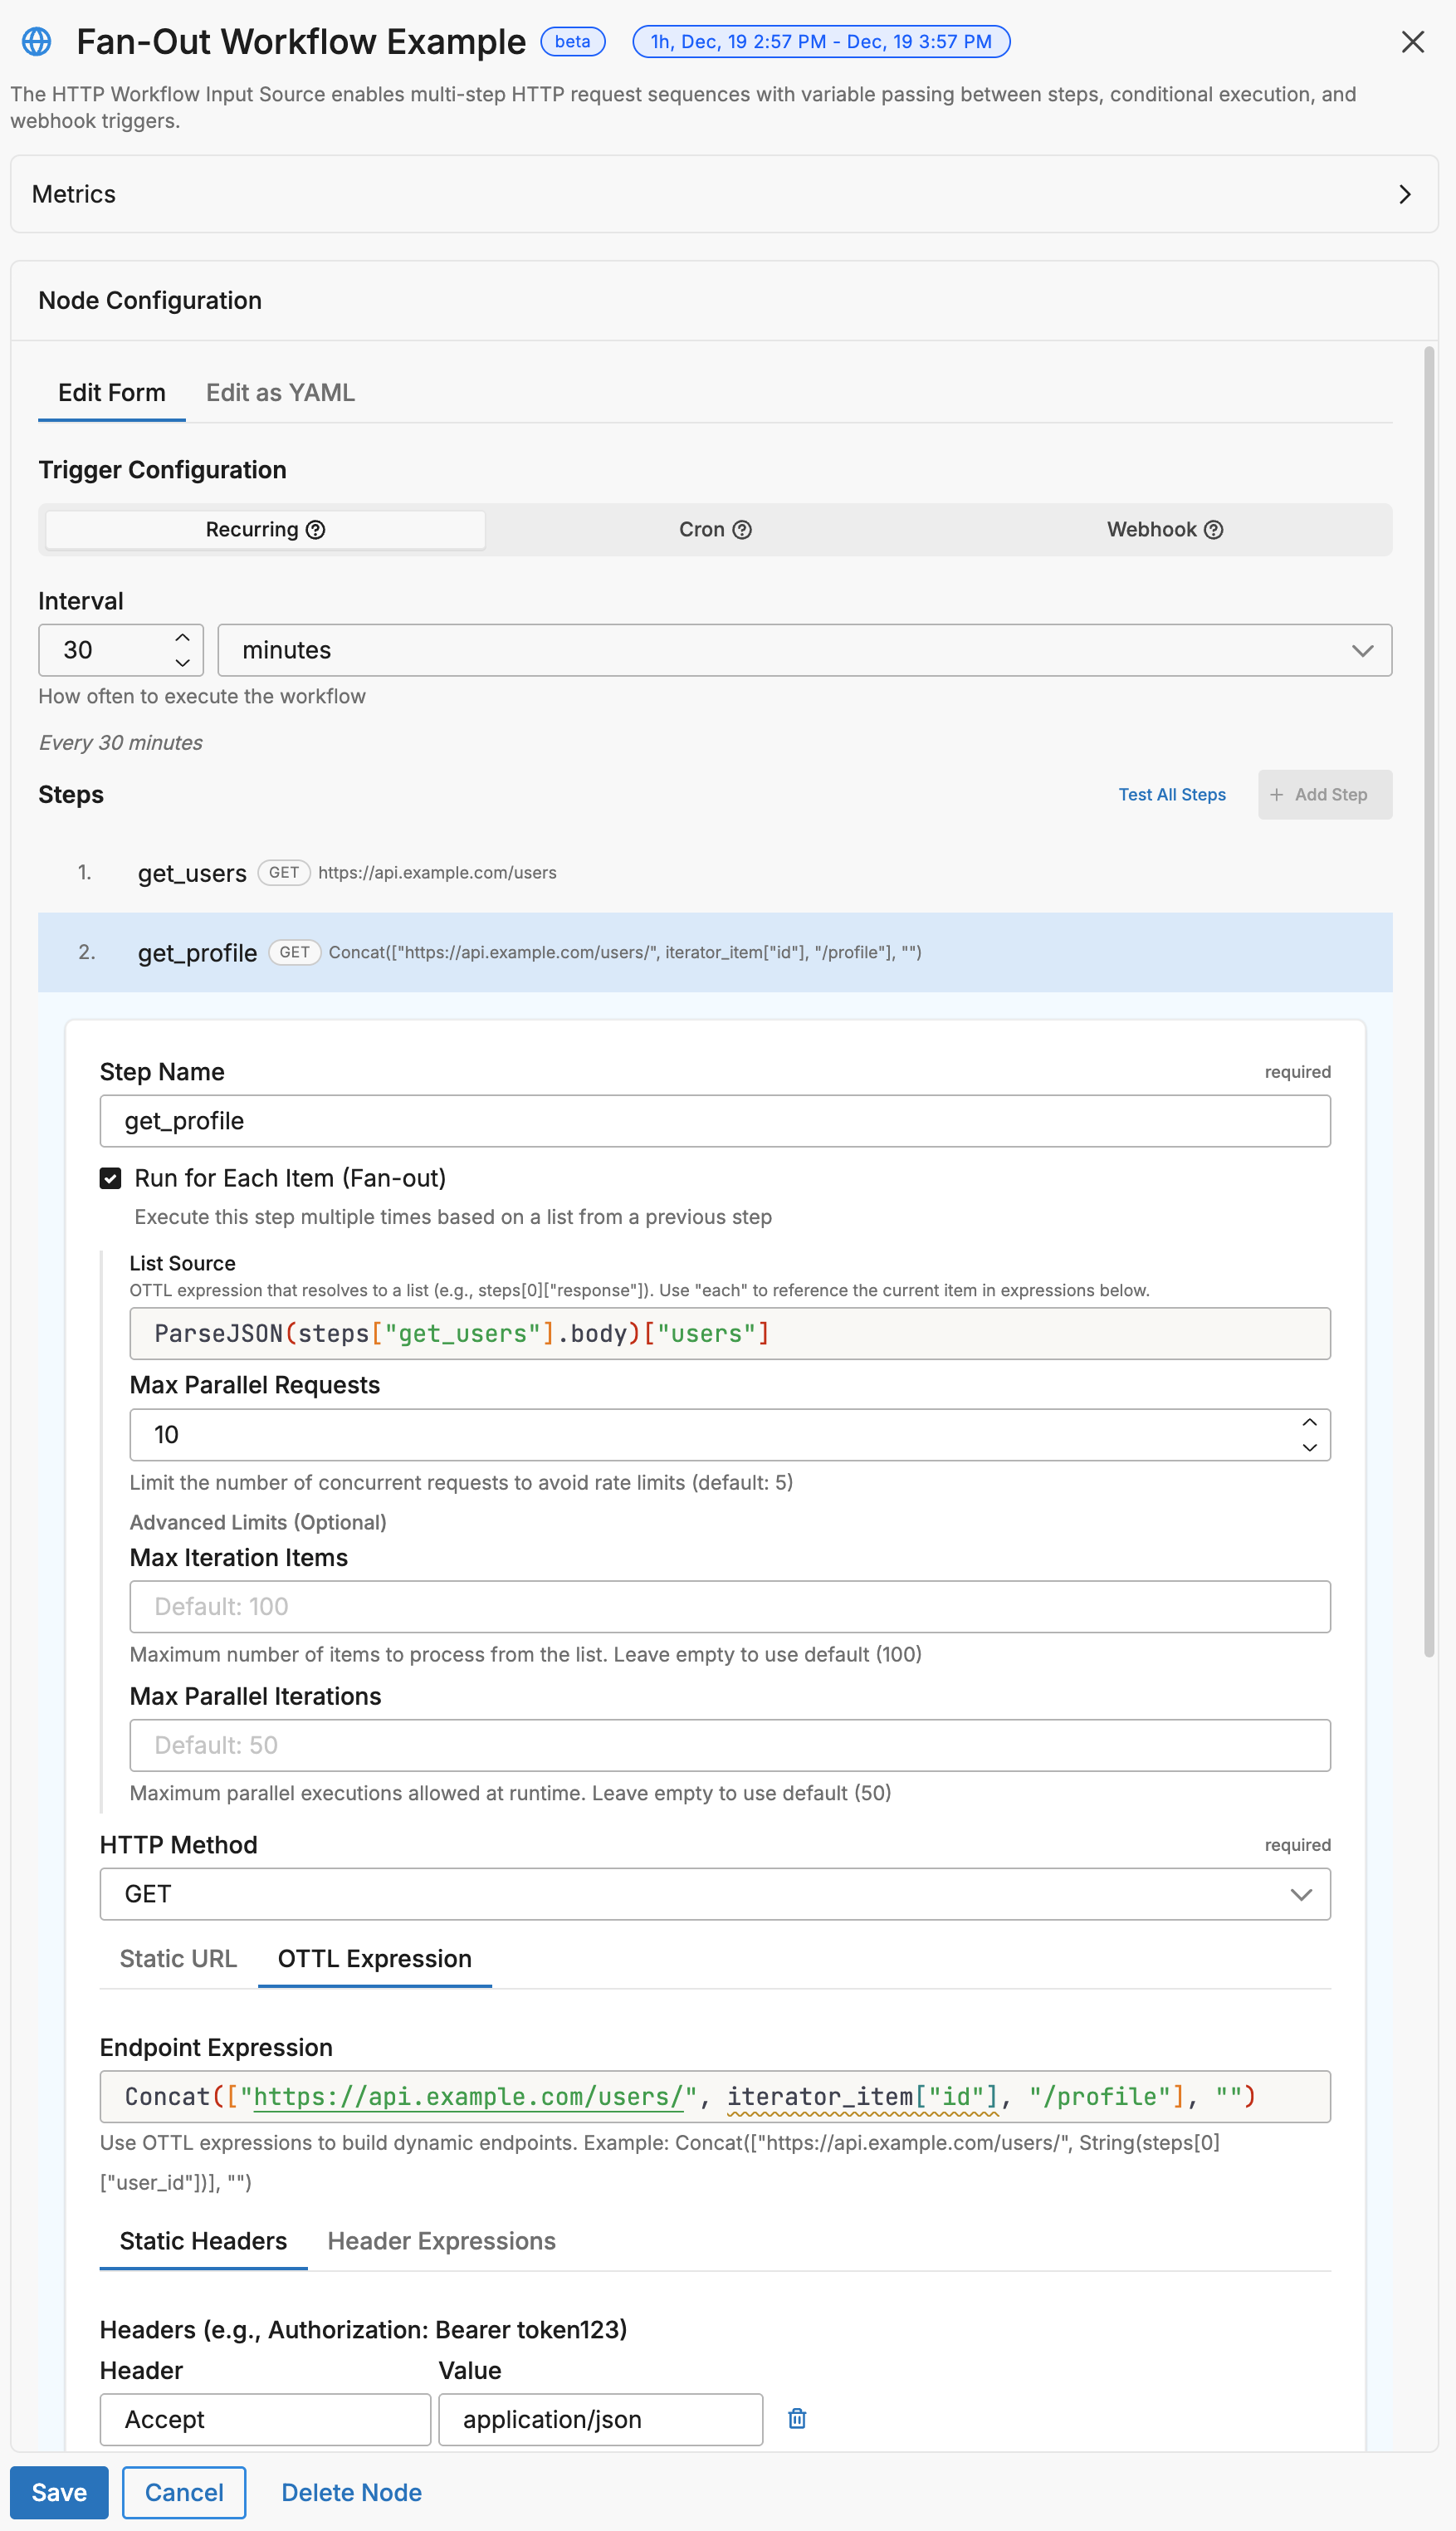Uncheck Run for Each Item (Fan-out)
The image size is (1456, 2531).
tap(111, 1177)
